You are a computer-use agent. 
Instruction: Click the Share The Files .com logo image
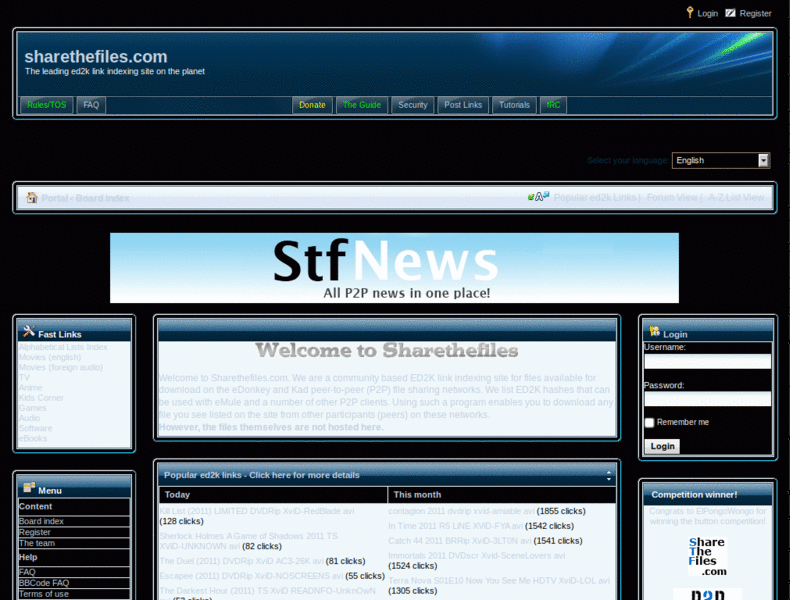(x=707, y=556)
